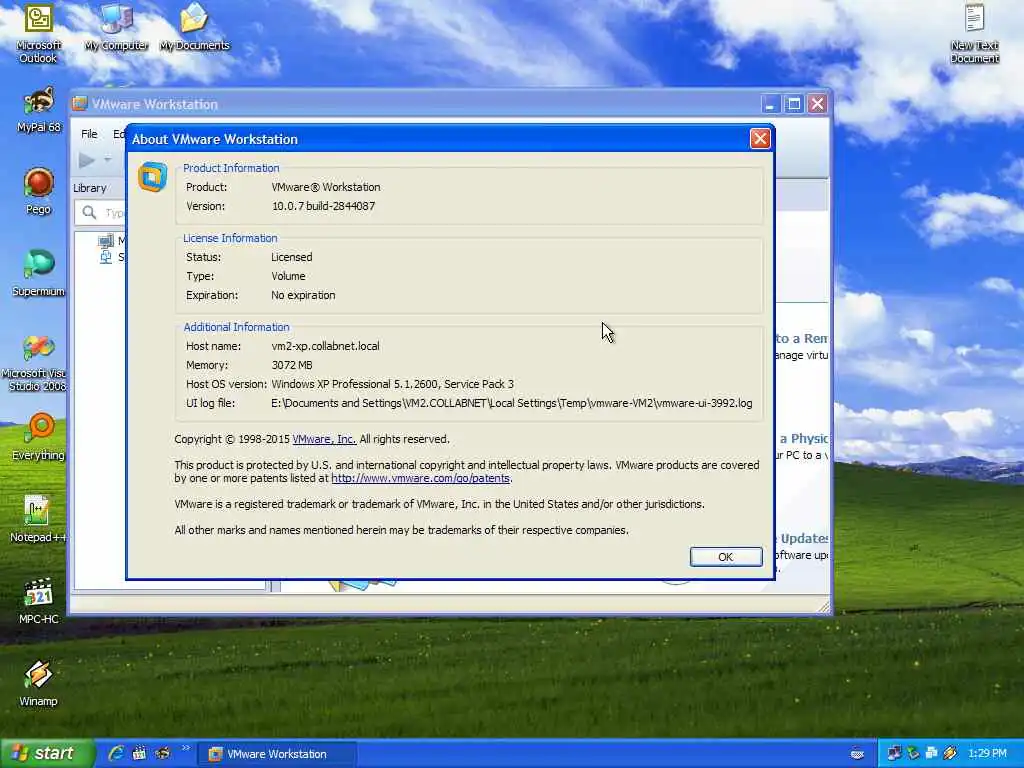The image size is (1024, 768).
Task: Select the New Text Document icon
Action: point(974,33)
